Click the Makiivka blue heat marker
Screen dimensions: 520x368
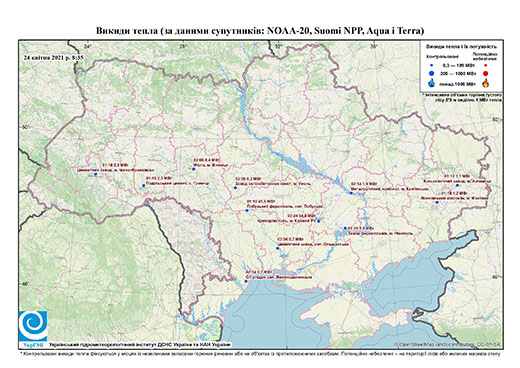click(437, 202)
